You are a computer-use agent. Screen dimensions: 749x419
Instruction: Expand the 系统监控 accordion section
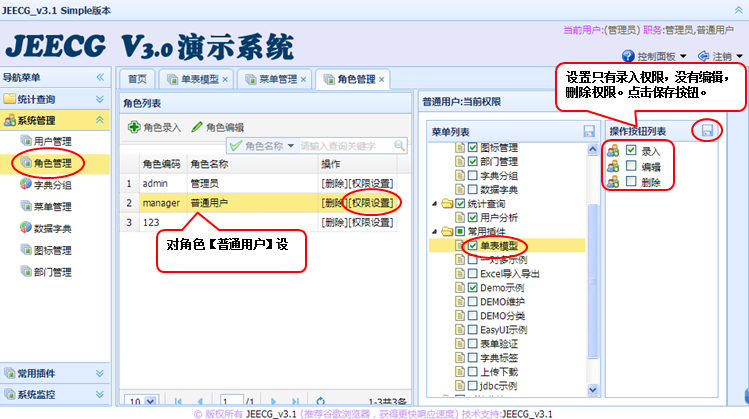click(100, 394)
